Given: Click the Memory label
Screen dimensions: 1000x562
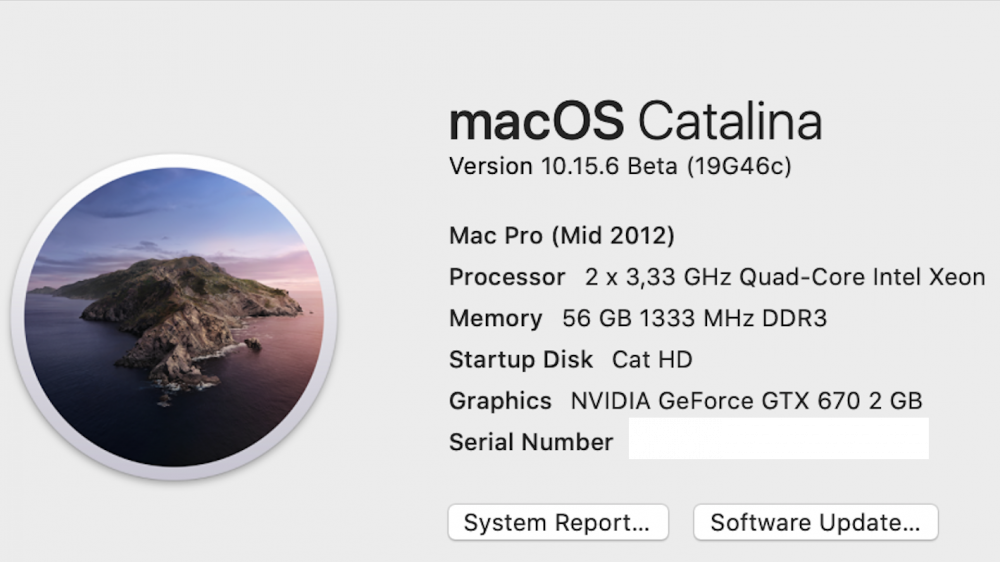Looking at the screenshot, I should point(496,318).
